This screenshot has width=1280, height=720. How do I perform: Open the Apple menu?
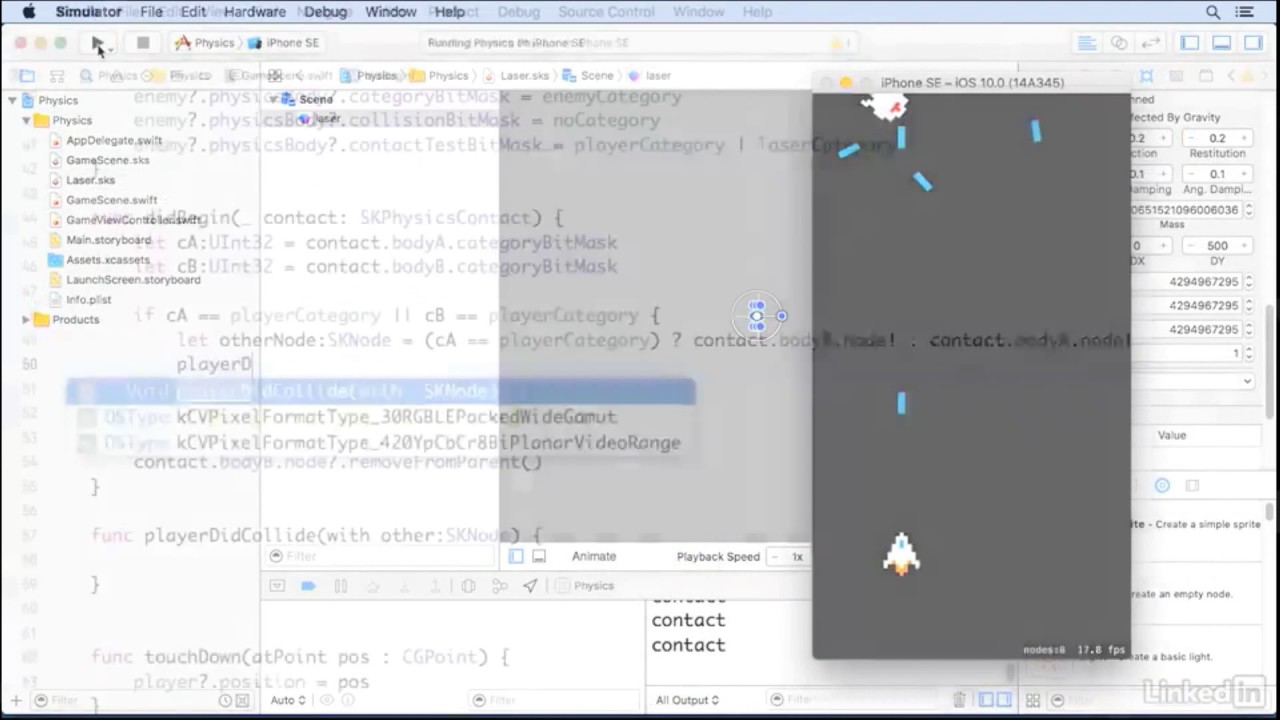[x=28, y=12]
